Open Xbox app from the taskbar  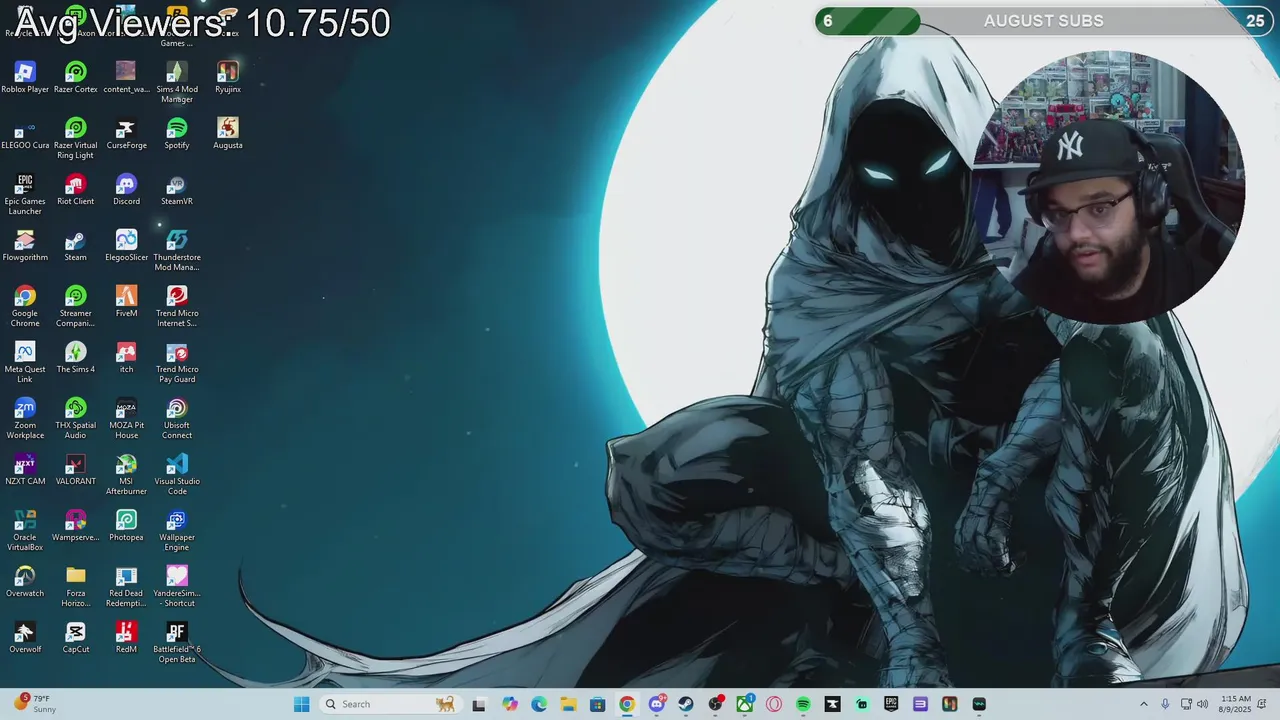click(x=745, y=704)
